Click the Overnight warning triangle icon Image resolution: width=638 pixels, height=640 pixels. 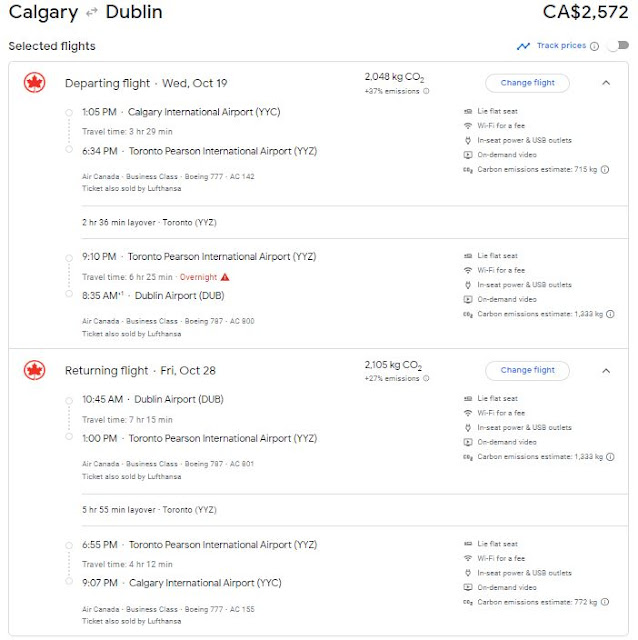coord(225,277)
